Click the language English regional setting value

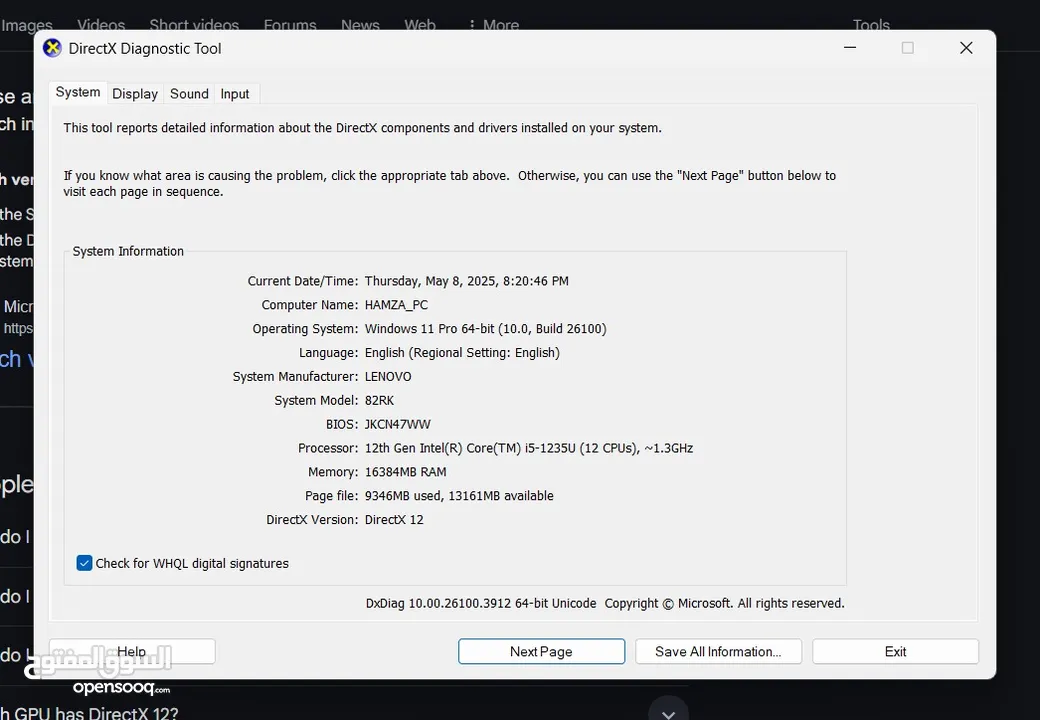pyautogui.click(x=462, y=353)
